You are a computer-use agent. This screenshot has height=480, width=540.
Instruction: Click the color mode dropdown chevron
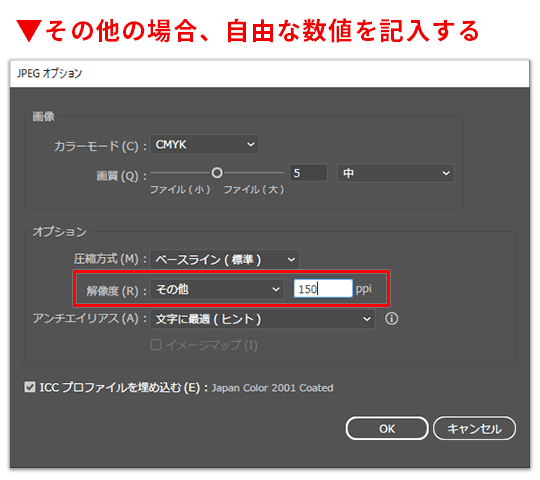(x=251, y=144)
